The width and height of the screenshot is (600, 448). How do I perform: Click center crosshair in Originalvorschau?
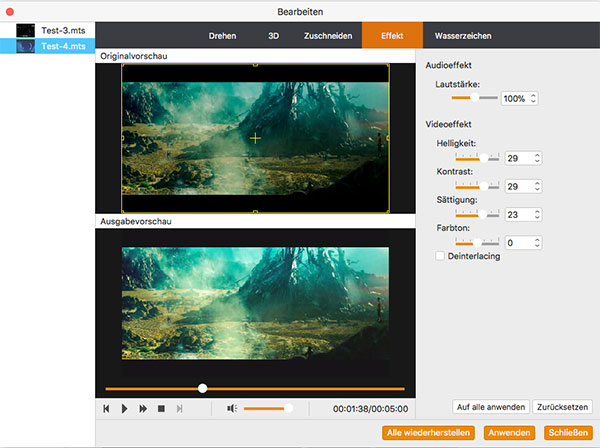(x=255, y=138)
